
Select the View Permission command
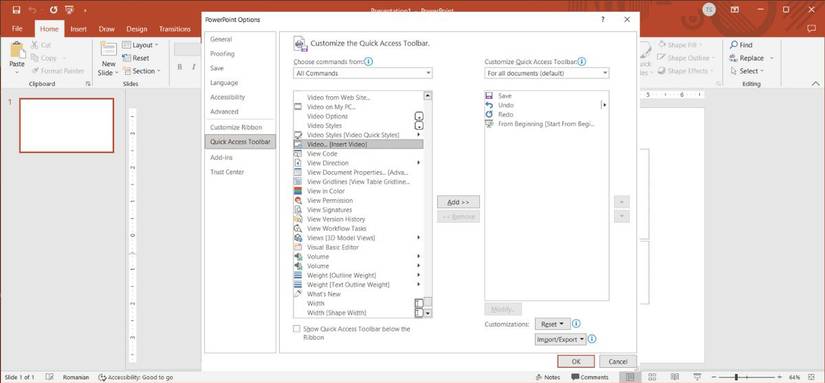(358, 200)
